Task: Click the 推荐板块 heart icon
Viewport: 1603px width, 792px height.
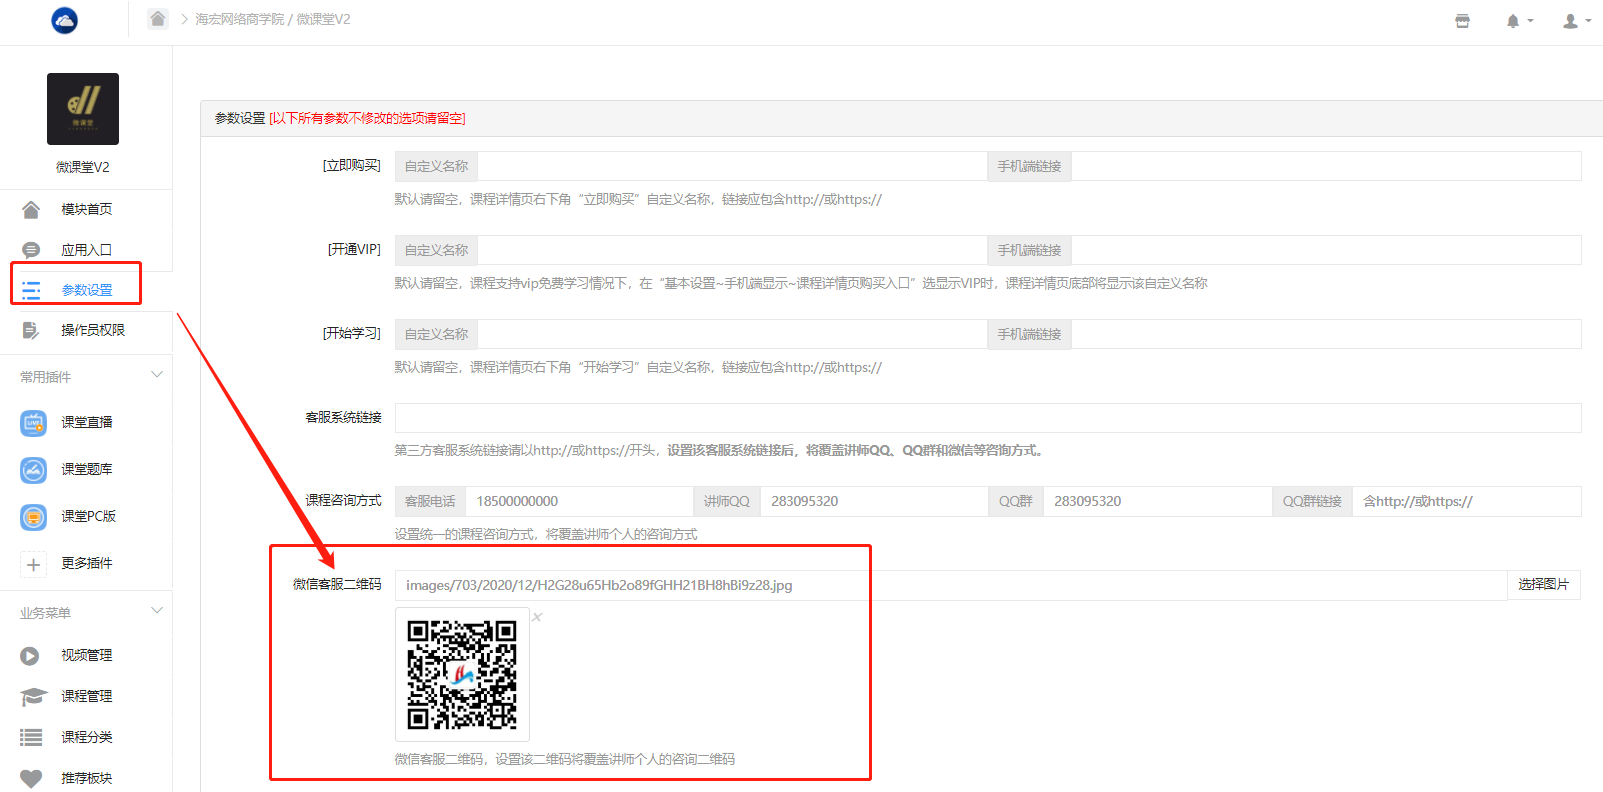Action: tap(31, 779)
